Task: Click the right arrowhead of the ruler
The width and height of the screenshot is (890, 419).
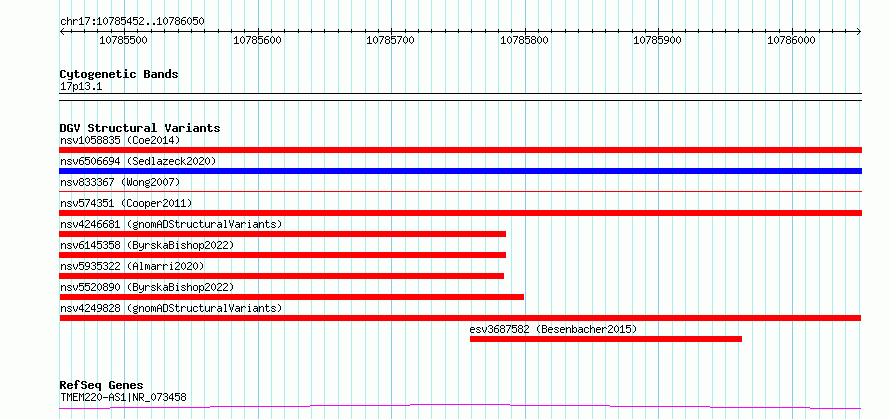Action: [x=859, y=32]
